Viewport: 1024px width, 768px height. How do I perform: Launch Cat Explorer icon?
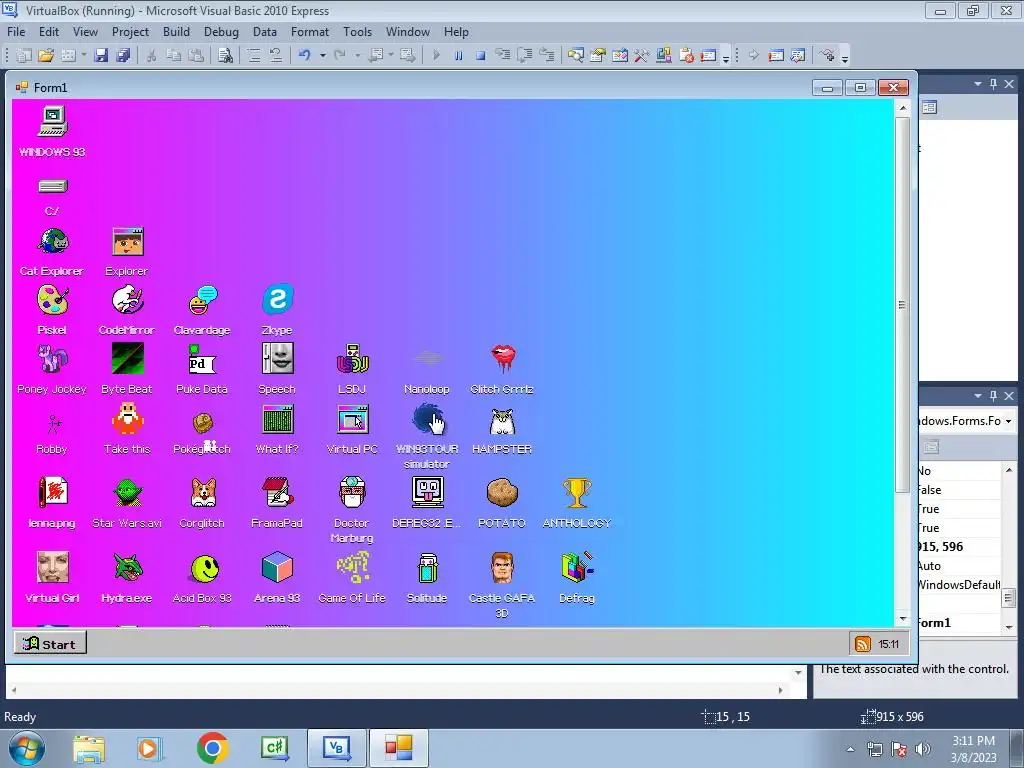pos(52,242)
